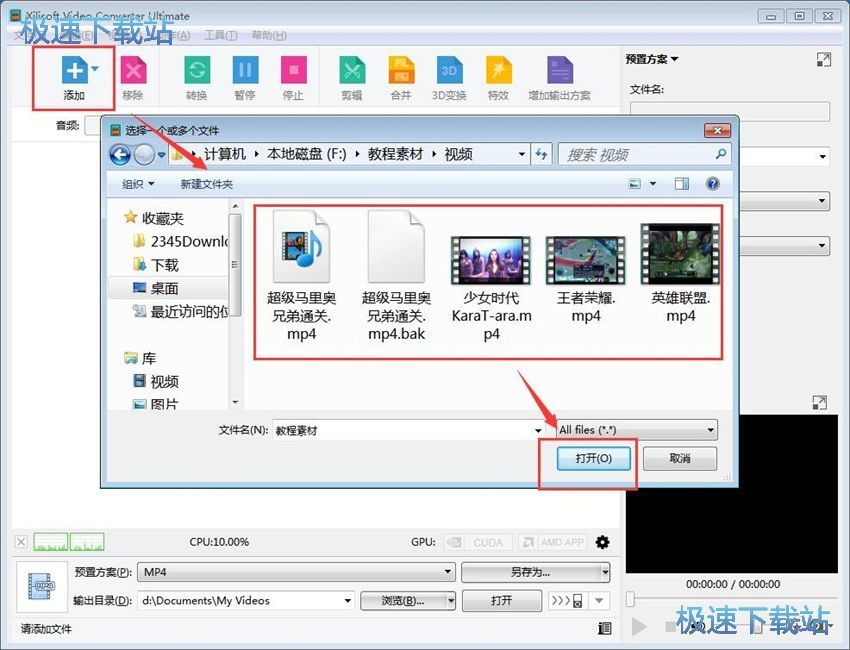Viewport: 850px width, 650px height.
Task: Select 视频 library in the sidebar
Action: [156, 382]
